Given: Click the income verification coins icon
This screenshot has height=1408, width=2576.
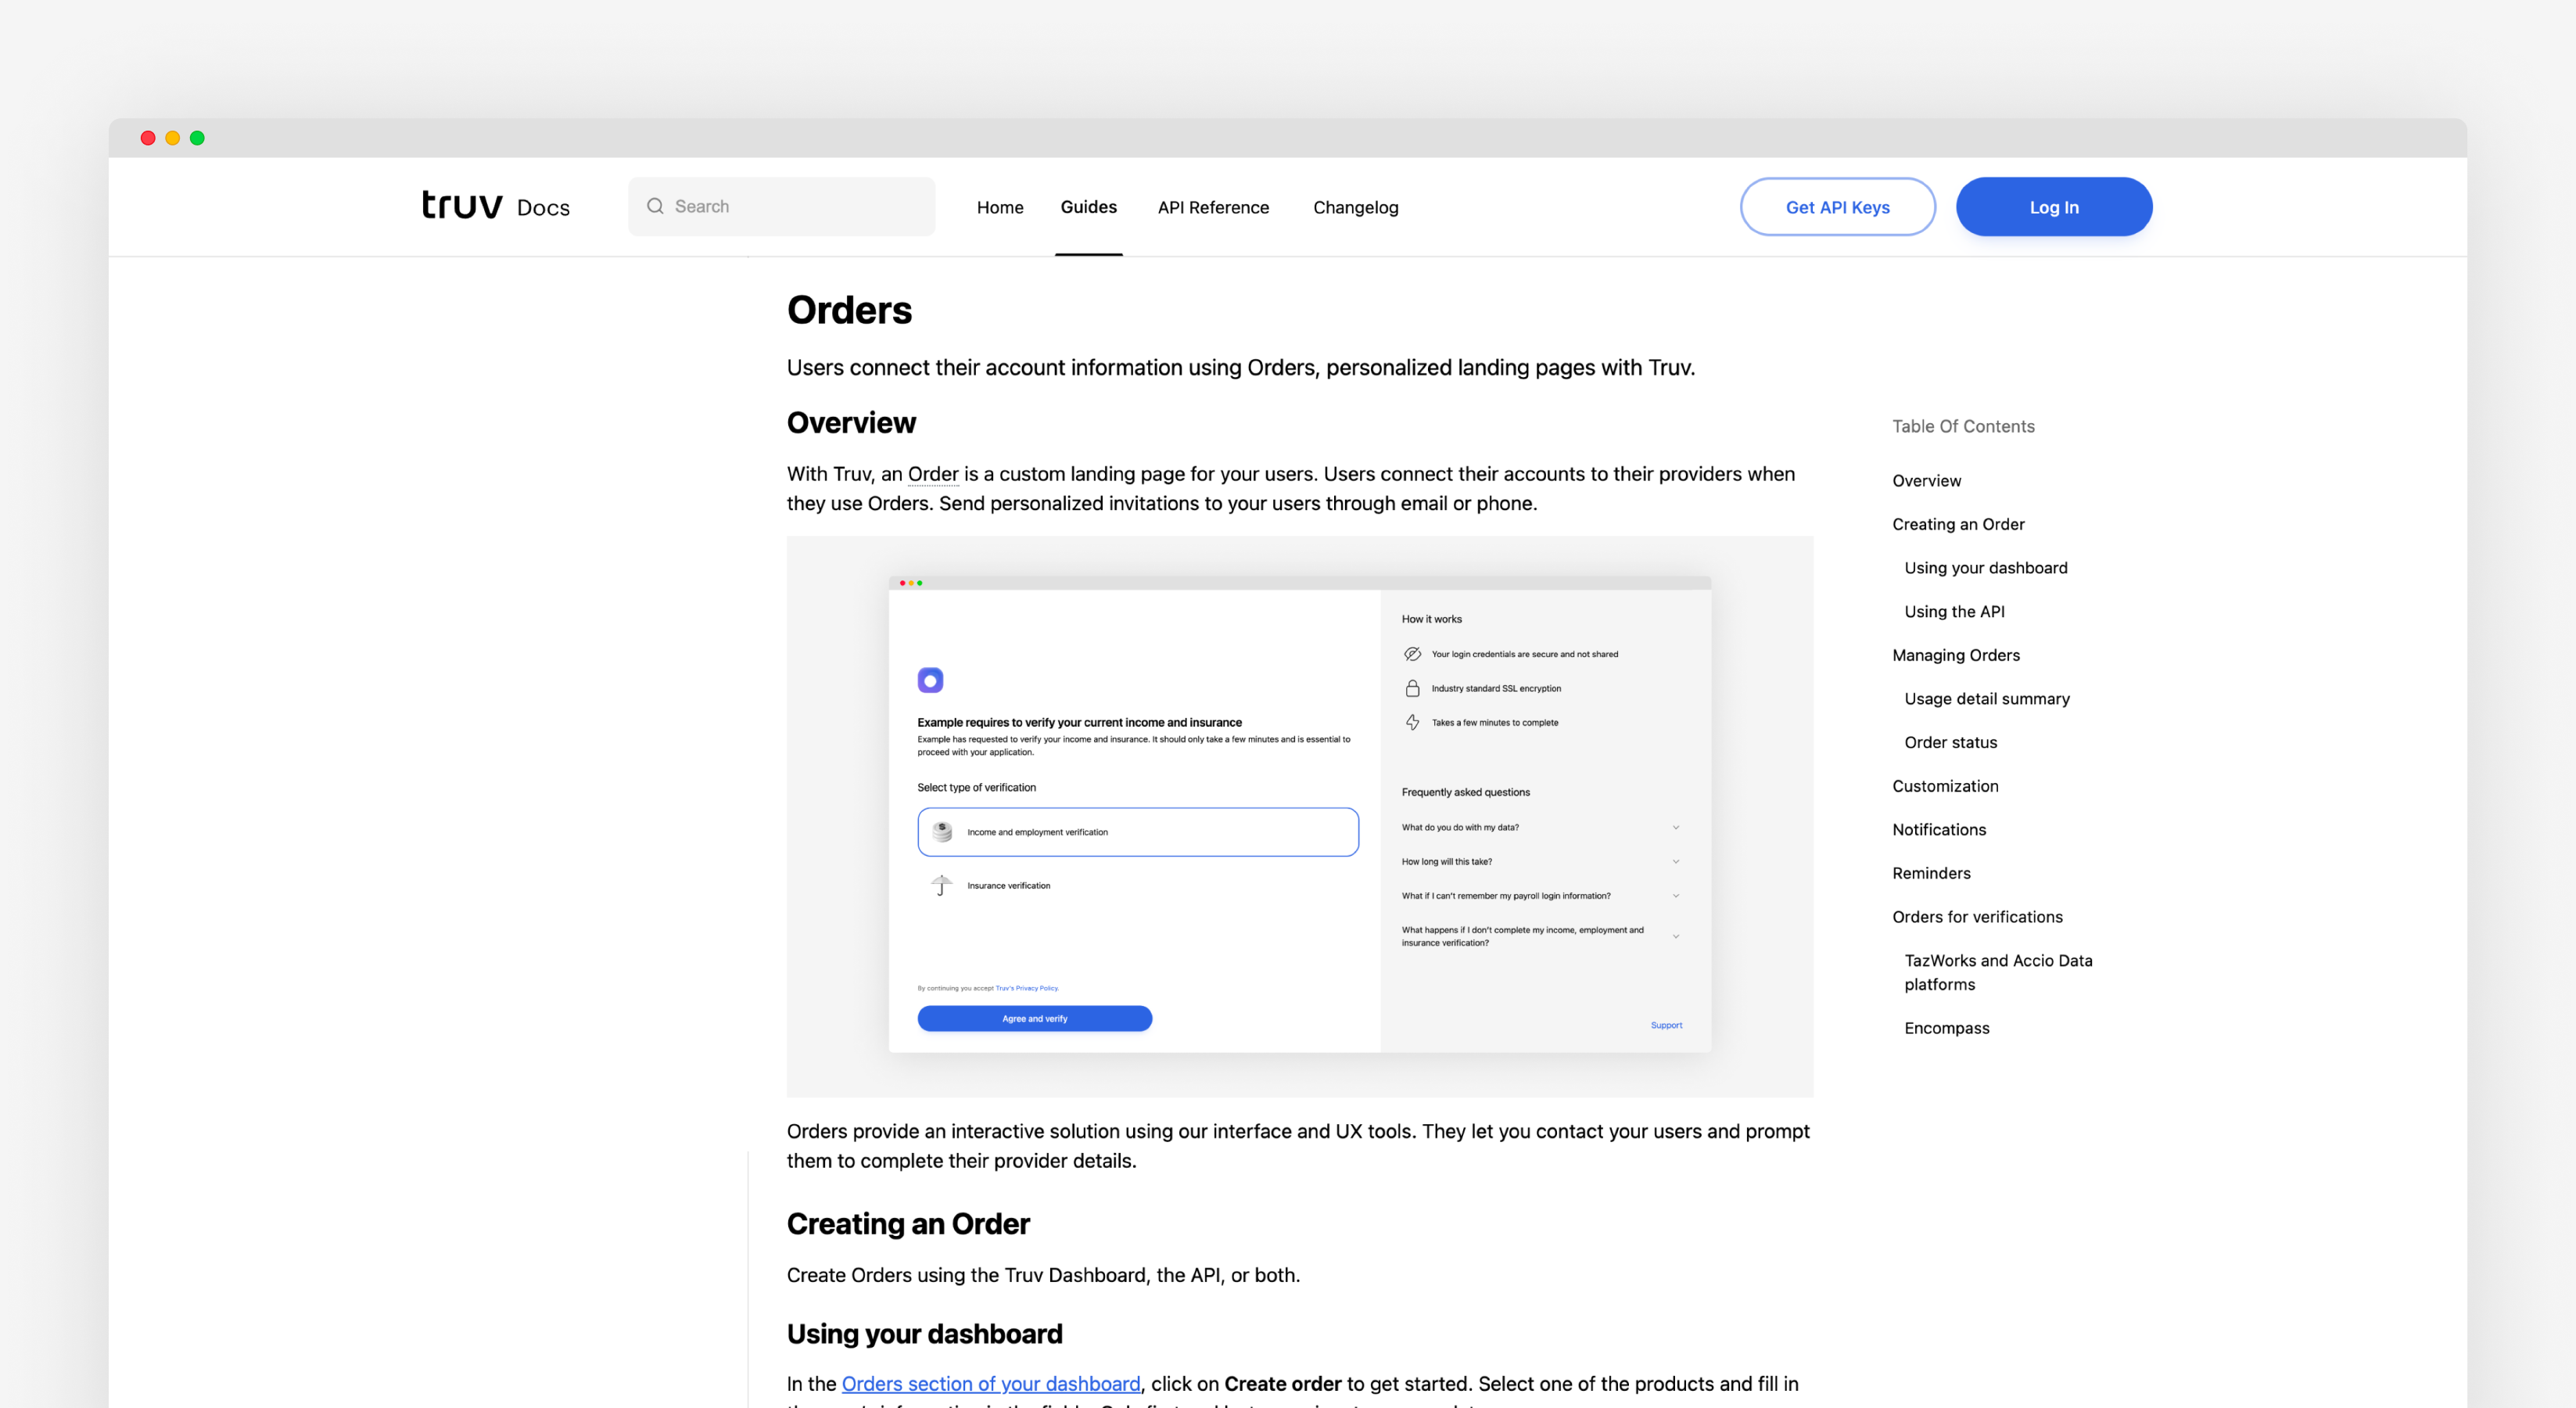Looking at the screenshot, I should (942, 831).
